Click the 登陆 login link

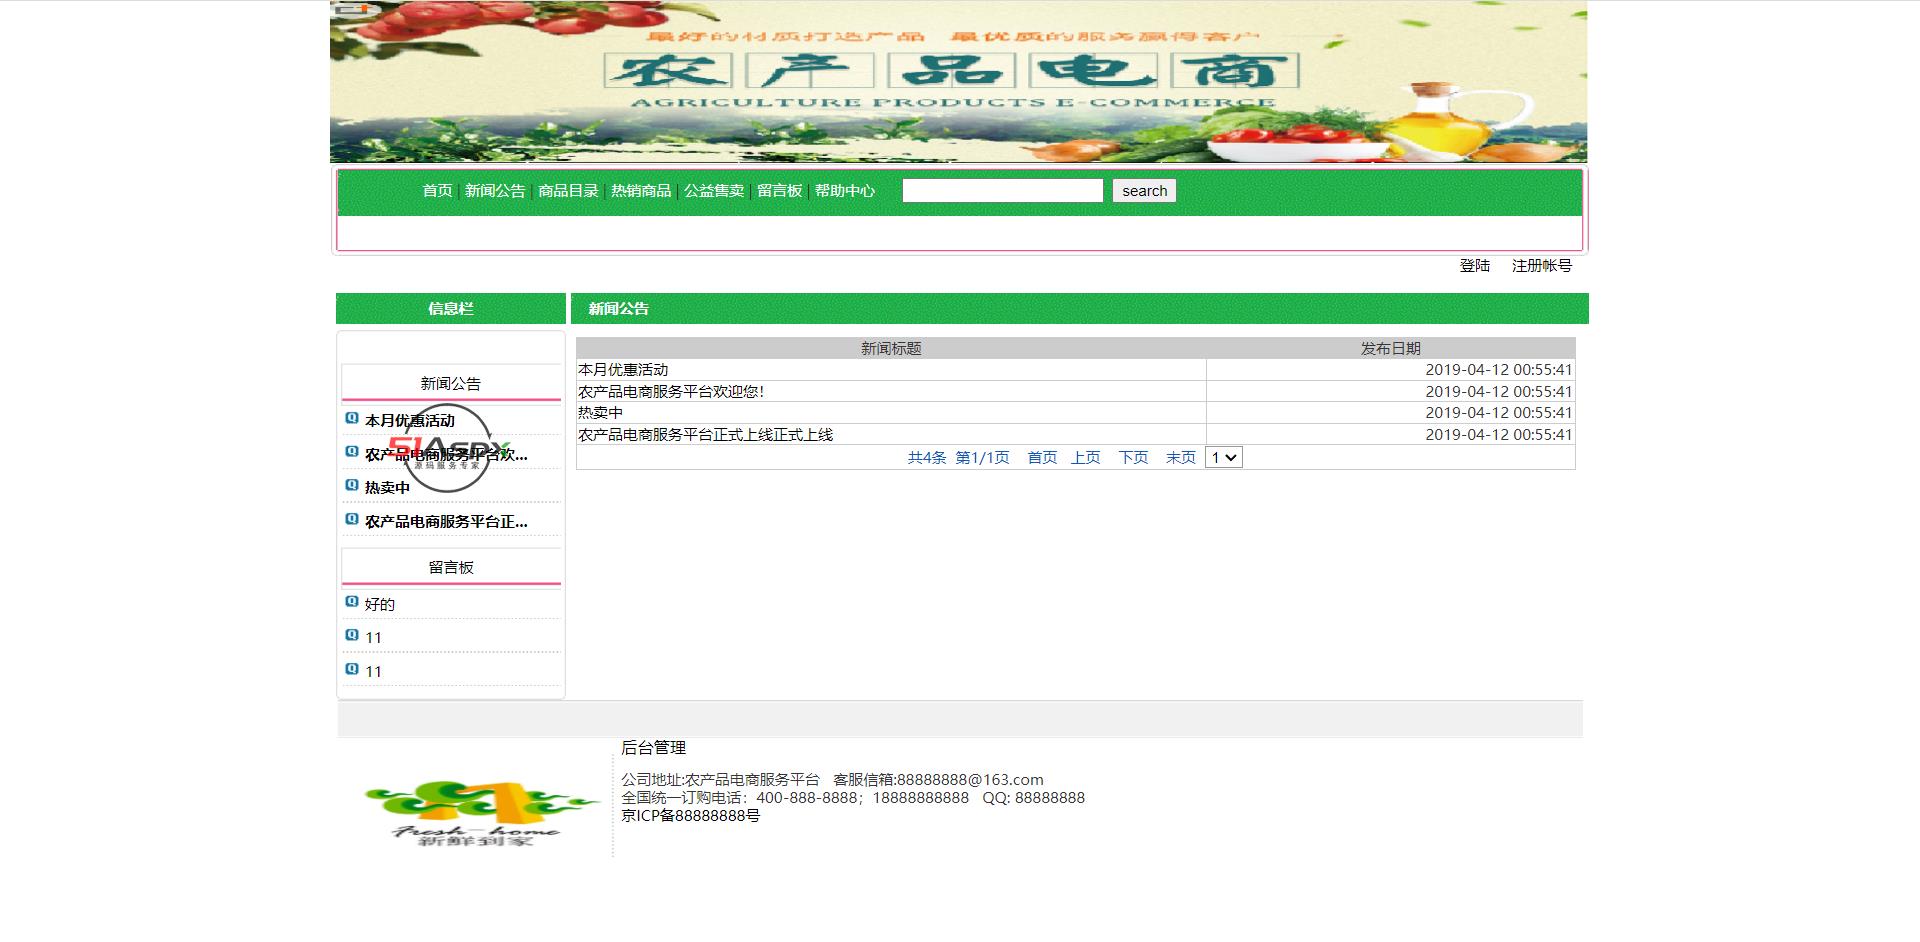(x=1475, y=266)
